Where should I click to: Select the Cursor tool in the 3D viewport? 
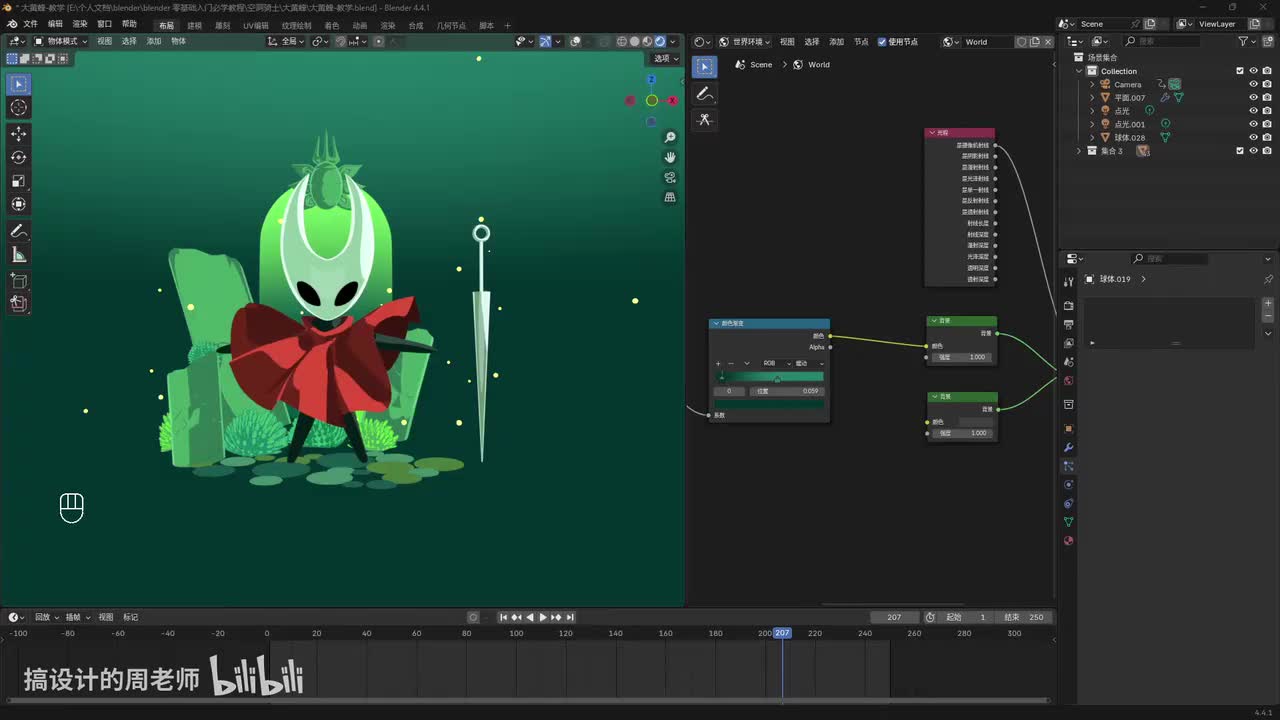(19, 108)
